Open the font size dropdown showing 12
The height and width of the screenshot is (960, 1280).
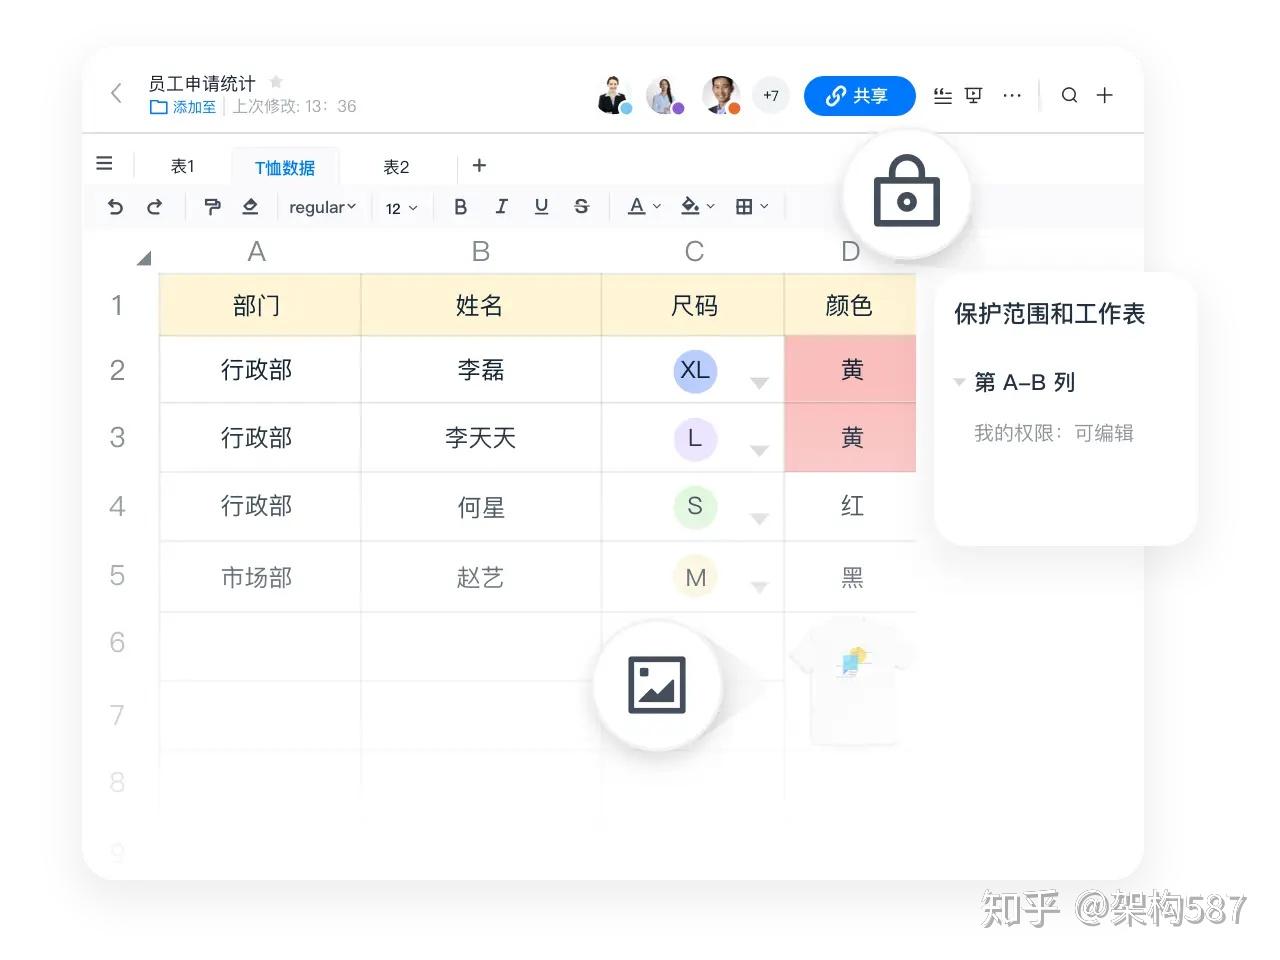(400, 207)
